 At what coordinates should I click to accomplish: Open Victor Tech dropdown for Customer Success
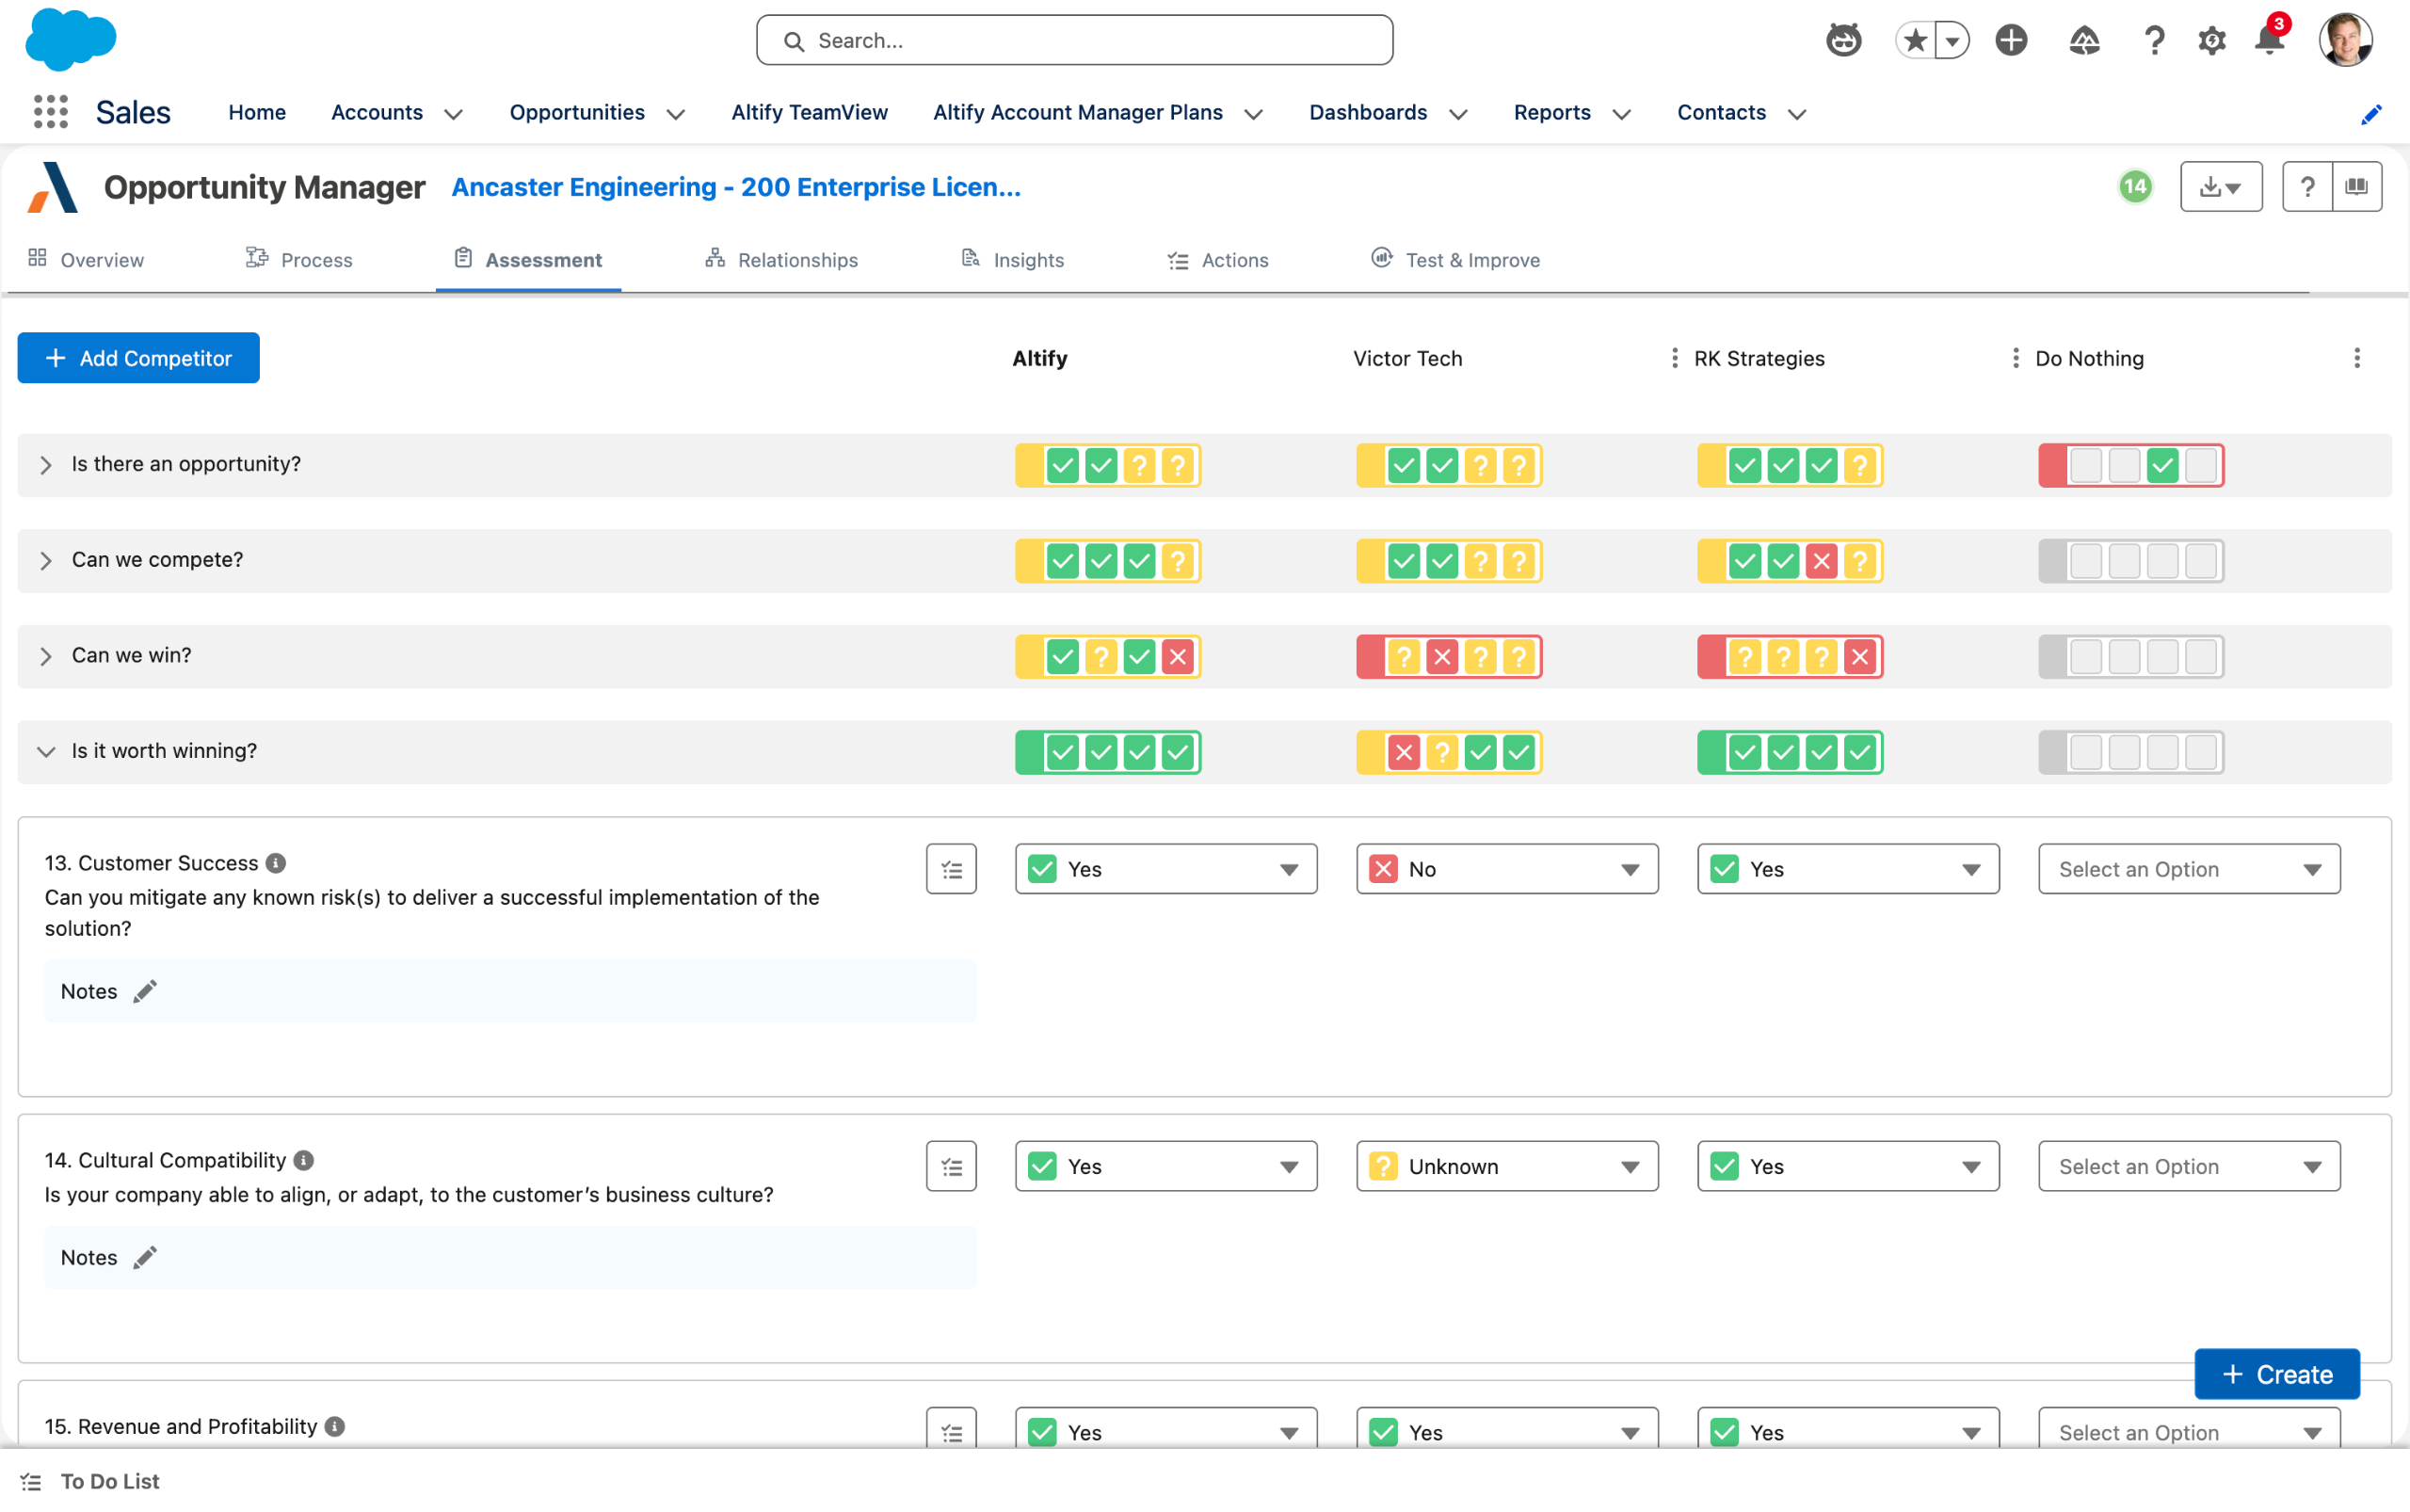pyautogui.click(x=1507, y=869)
